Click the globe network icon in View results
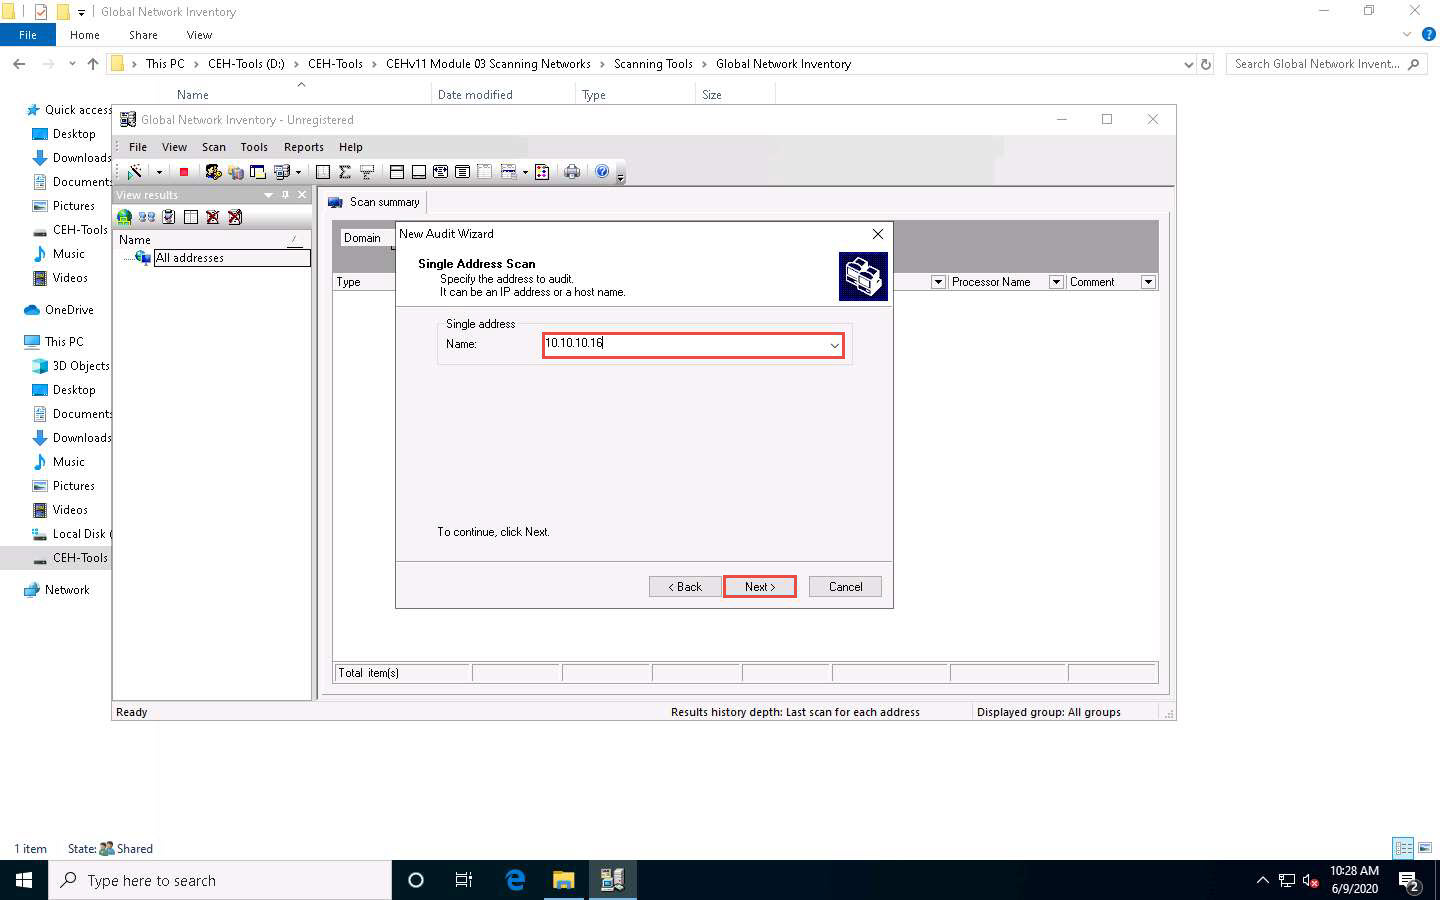 124,217
